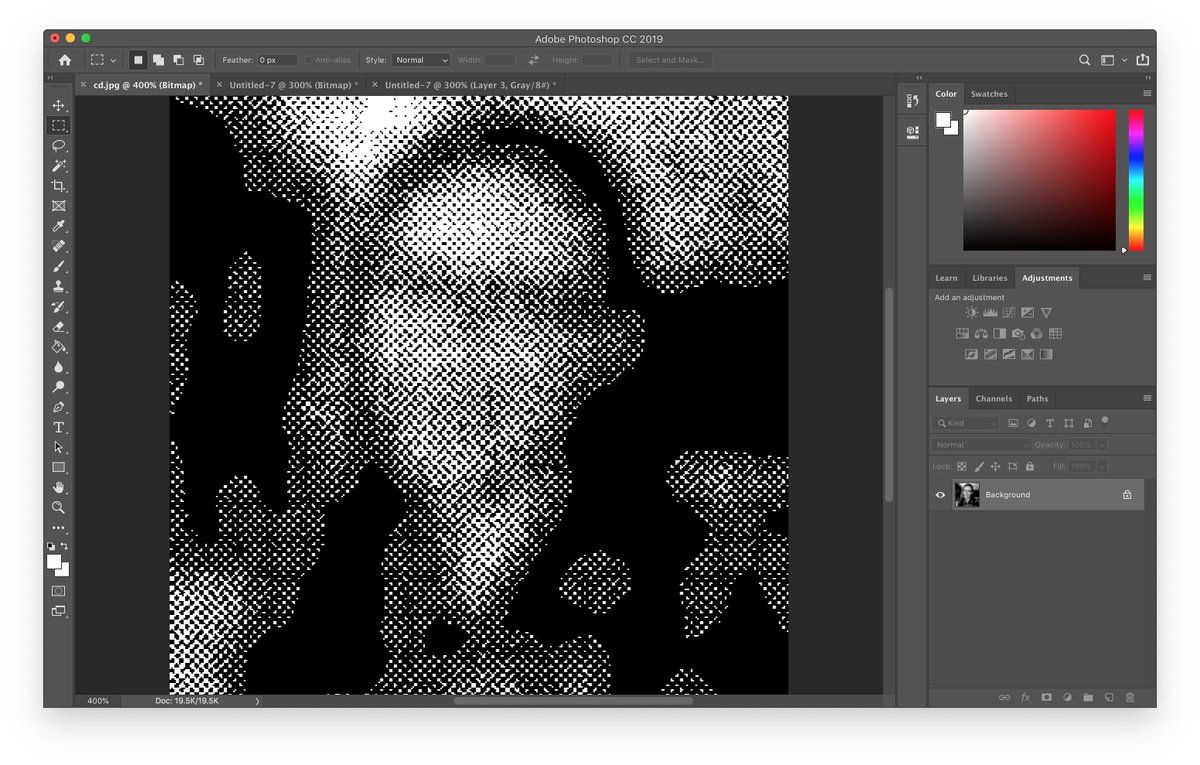This screenshot has width=1200, height=765.
Task: Select the Hand tool
Action: [59, 487]
